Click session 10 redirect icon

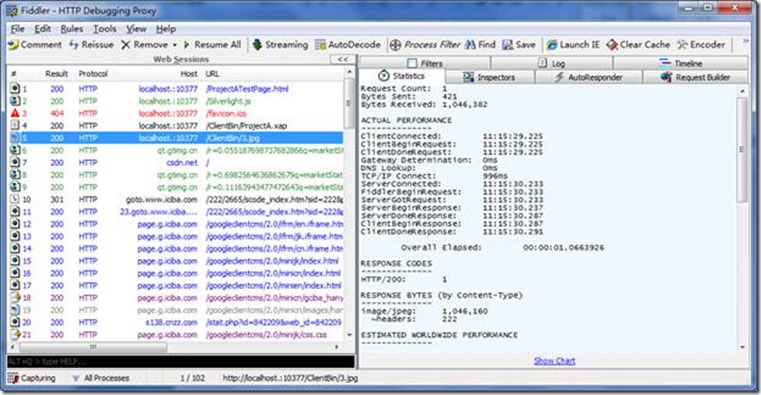(15, 199)
